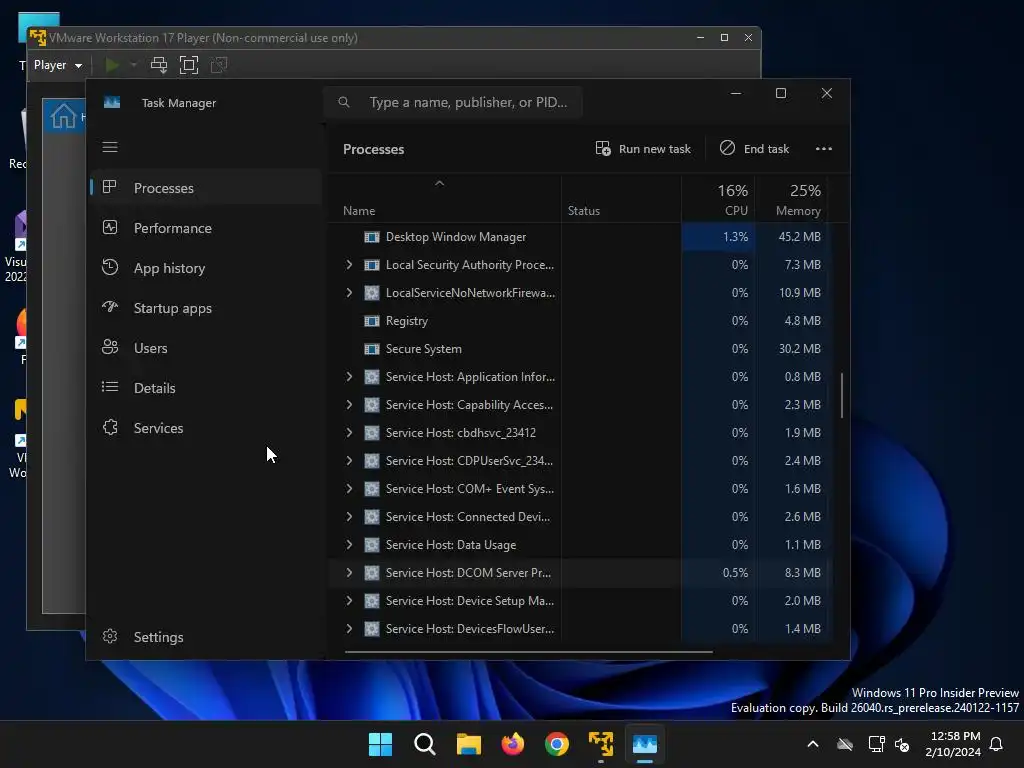Viewport: 1024px width, 768px height.
Task: Sort by Status column header
Action: pyautogui.click(x=621, y=199)
